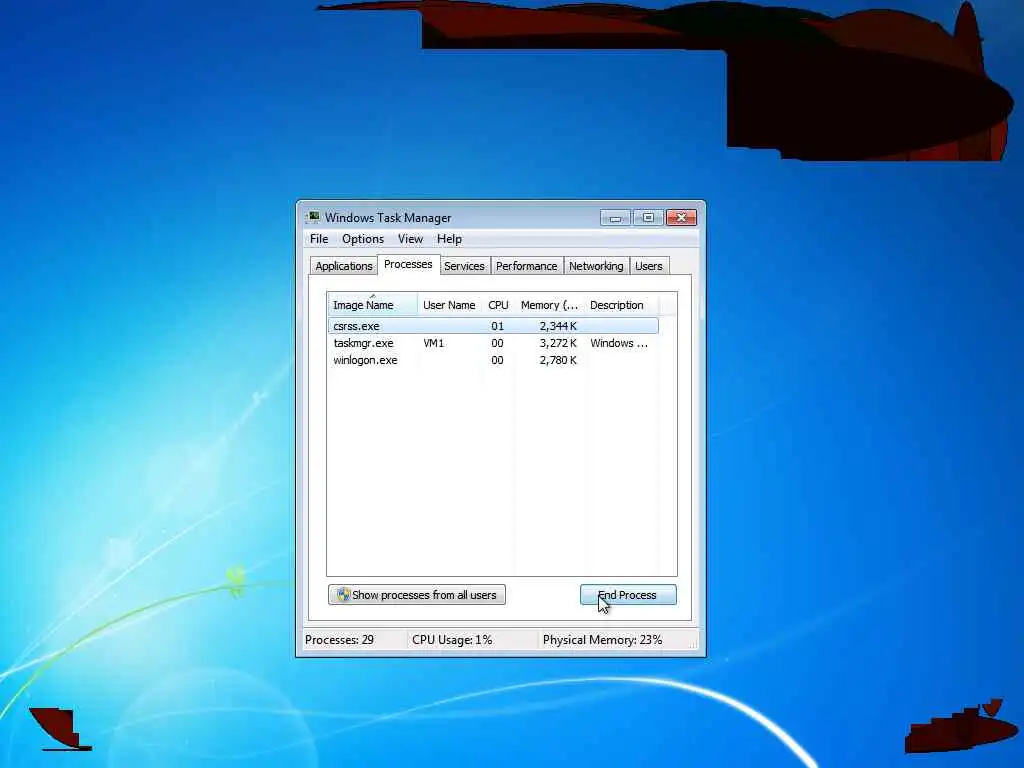Open the Performance tab
Image resolution: width=1024 pixels, height=768 pixels.
(x=526, y=266)
